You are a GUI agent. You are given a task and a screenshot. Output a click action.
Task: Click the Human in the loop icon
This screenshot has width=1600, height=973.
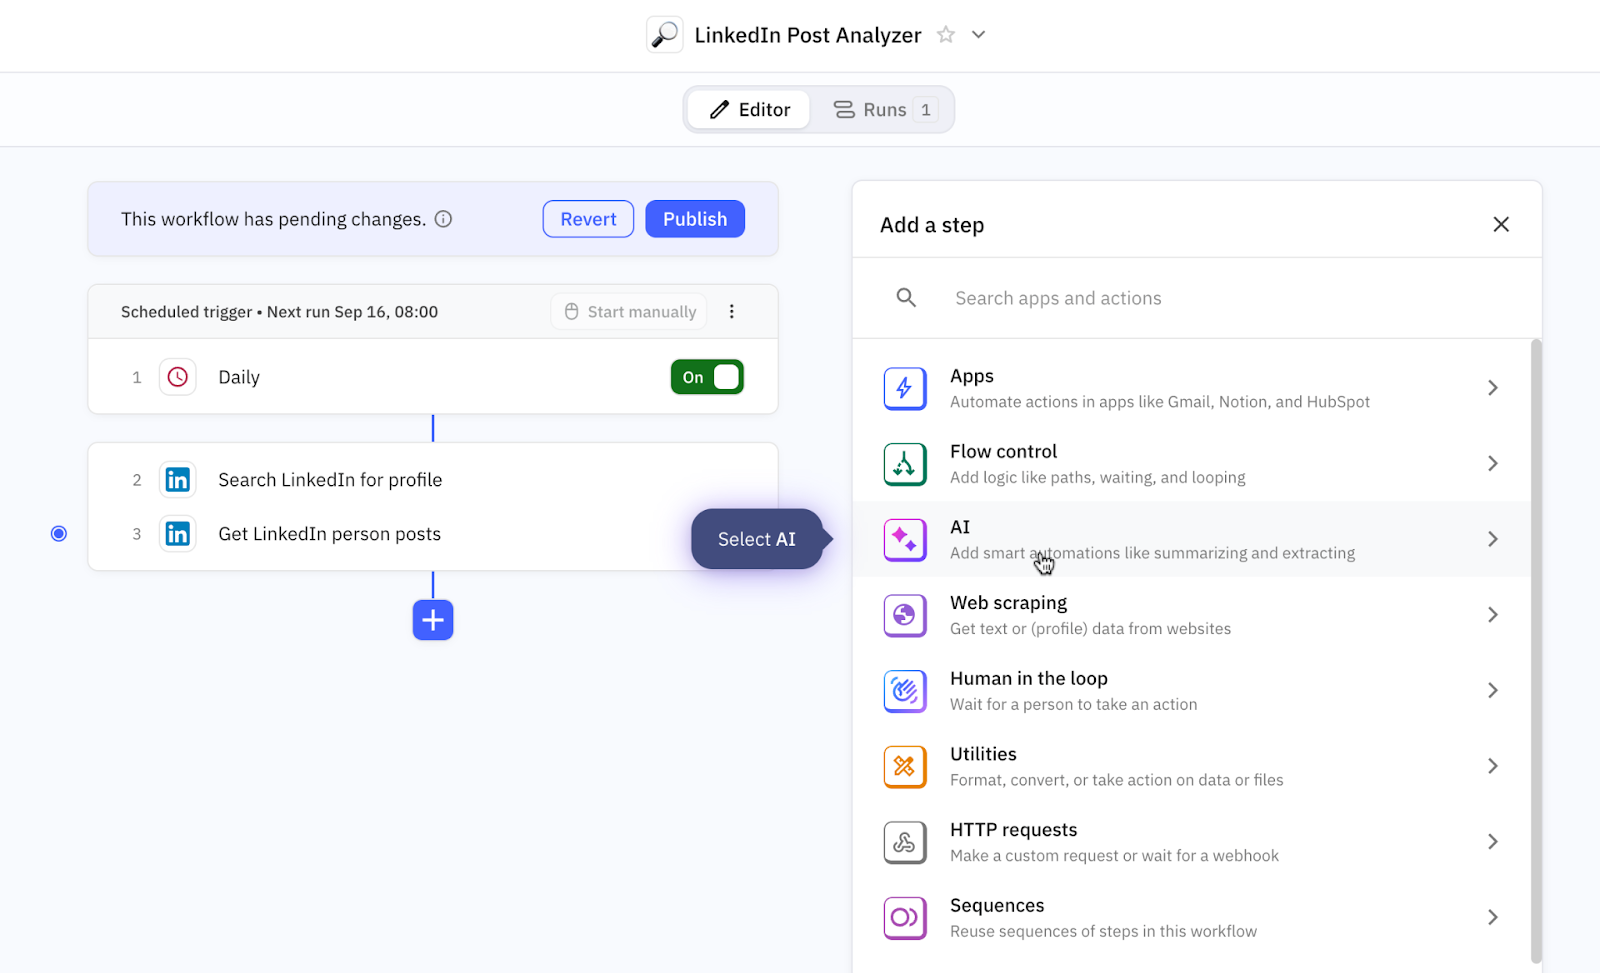click(x=904, y=691)
